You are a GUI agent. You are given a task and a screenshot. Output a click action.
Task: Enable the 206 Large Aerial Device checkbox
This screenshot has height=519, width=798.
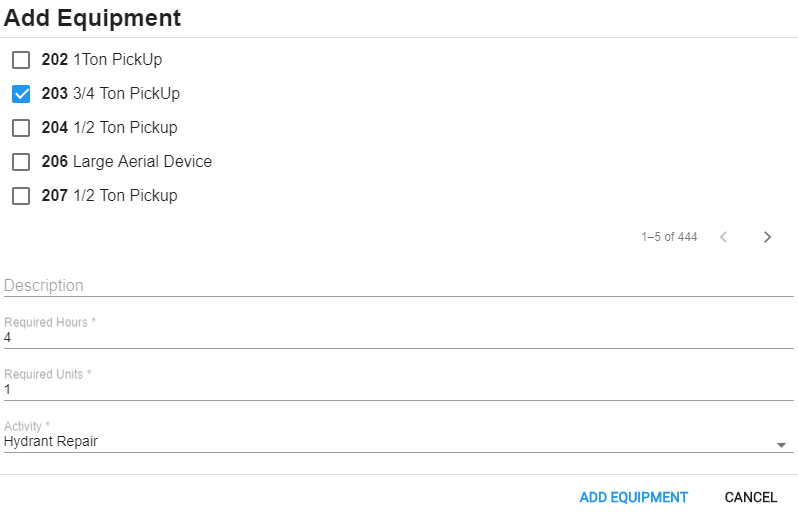(x=21, y=162)
